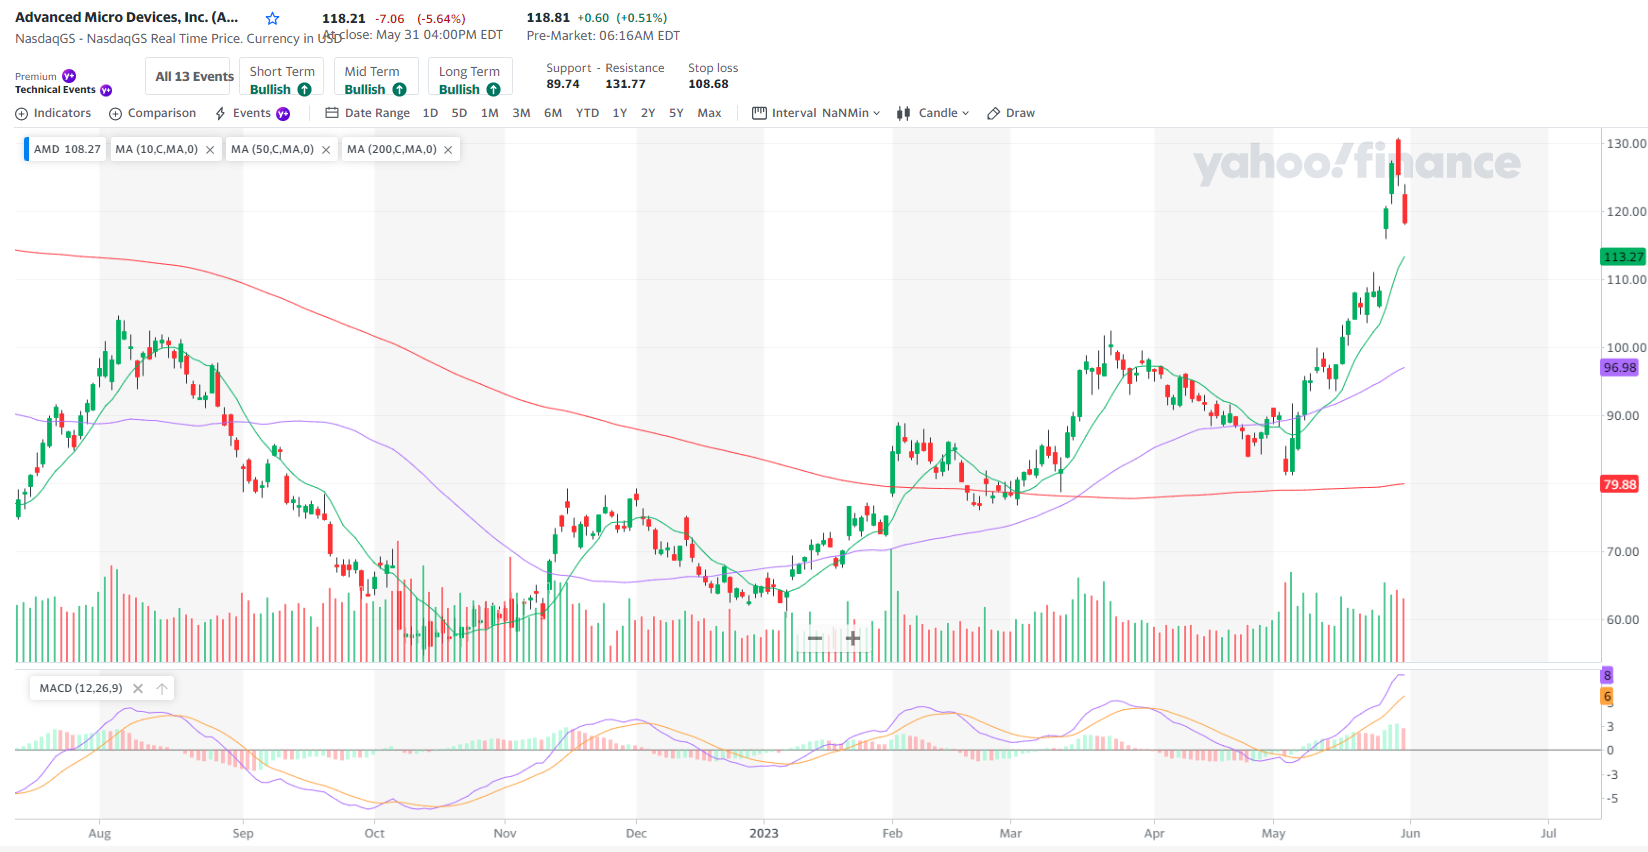Image resolution: width=1648 pixels, height=852 pixels.
Task: Click purple 96.98 price axis marker
Action: [1620, 368]
